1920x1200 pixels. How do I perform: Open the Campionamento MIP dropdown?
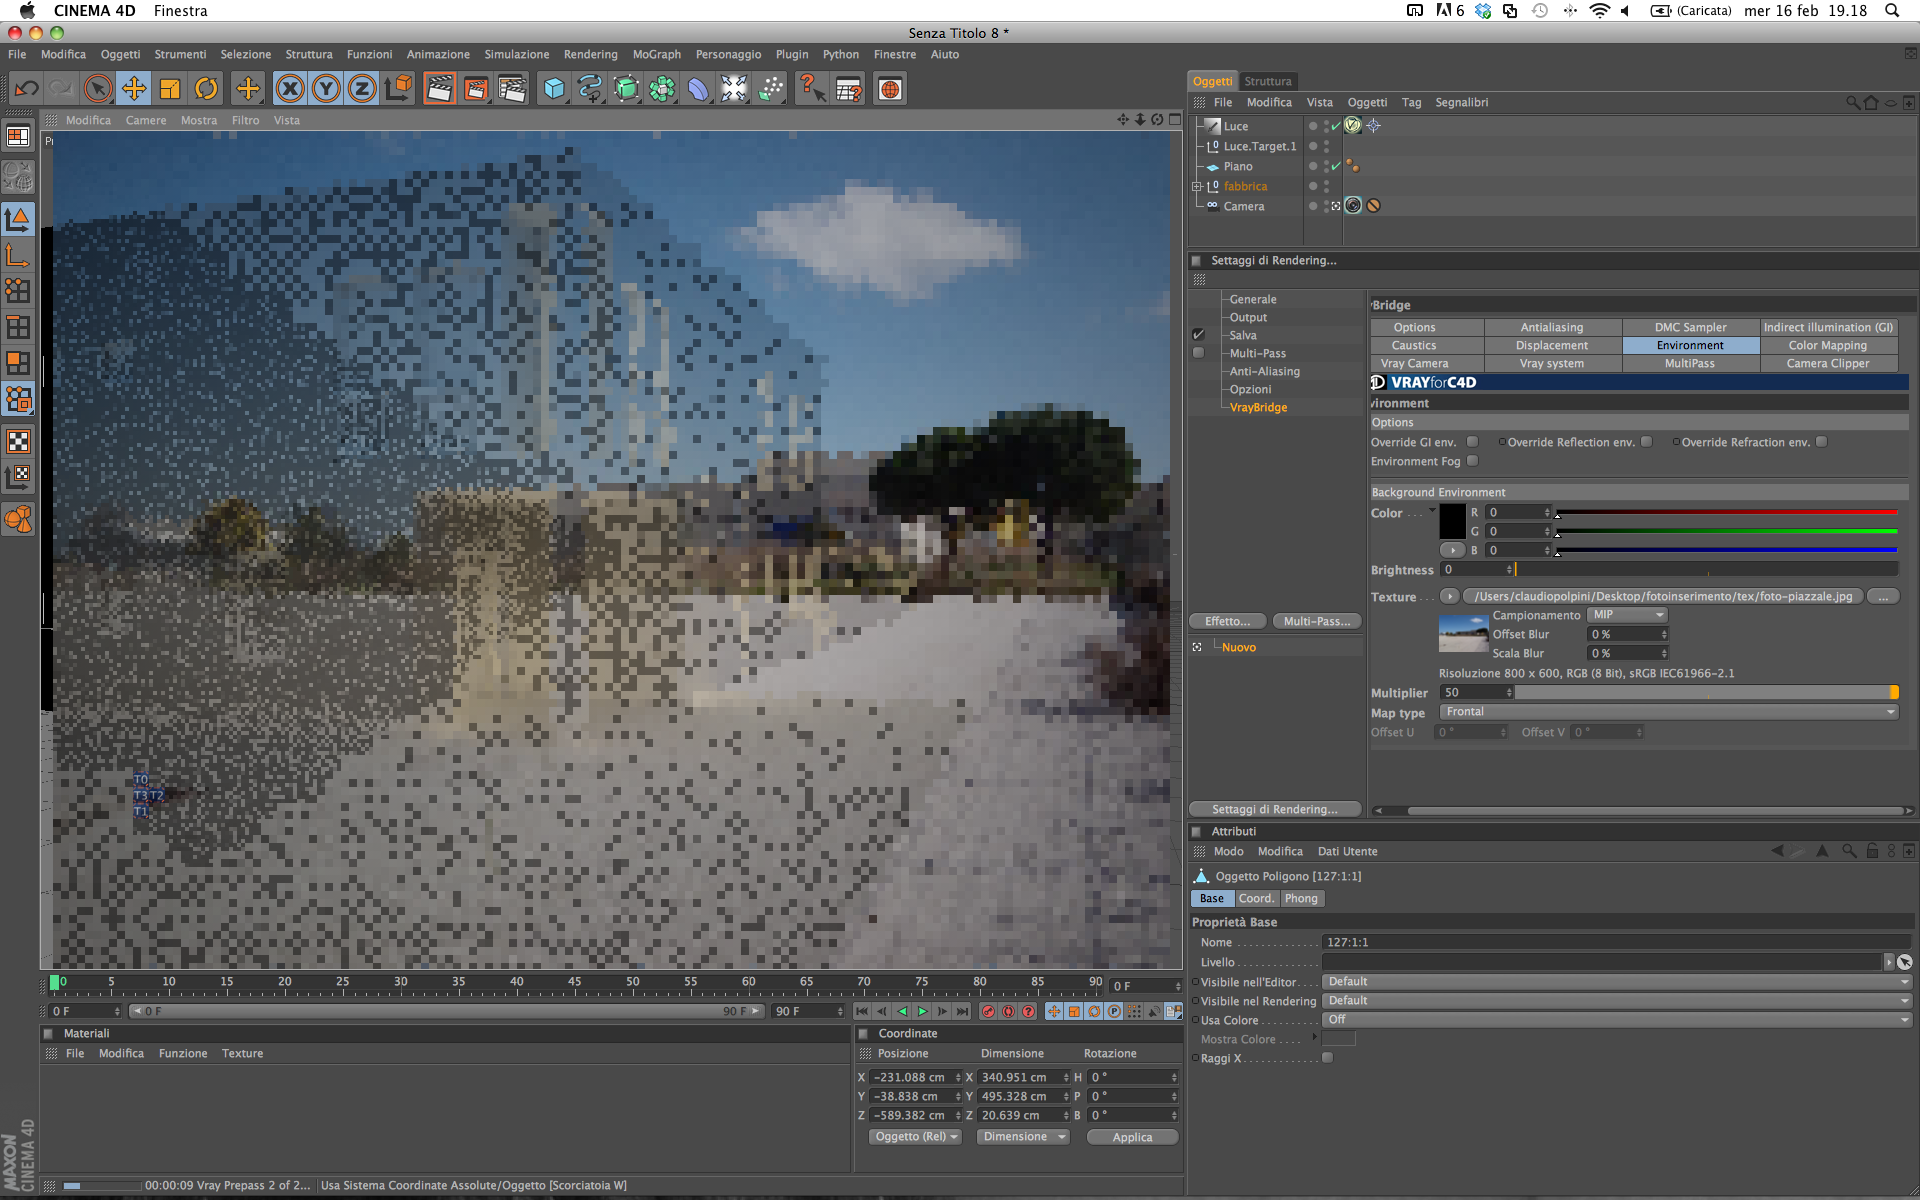1628,615
